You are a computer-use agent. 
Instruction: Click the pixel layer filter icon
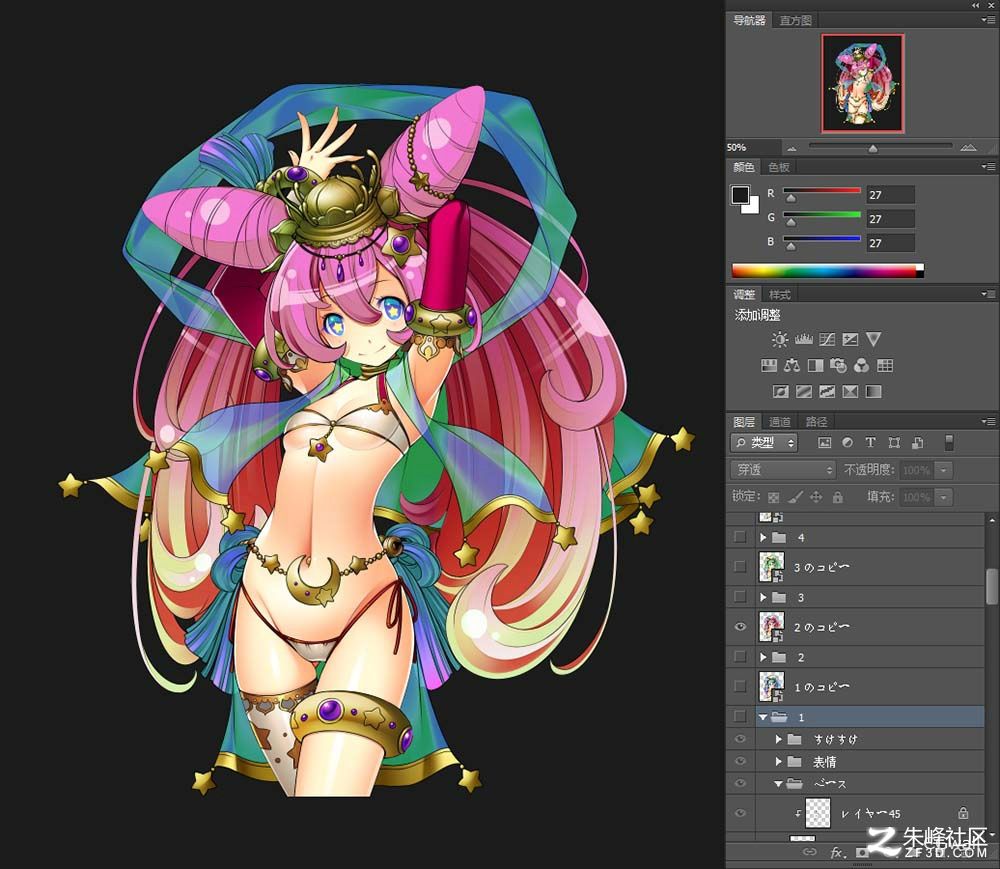pos(825,442)
